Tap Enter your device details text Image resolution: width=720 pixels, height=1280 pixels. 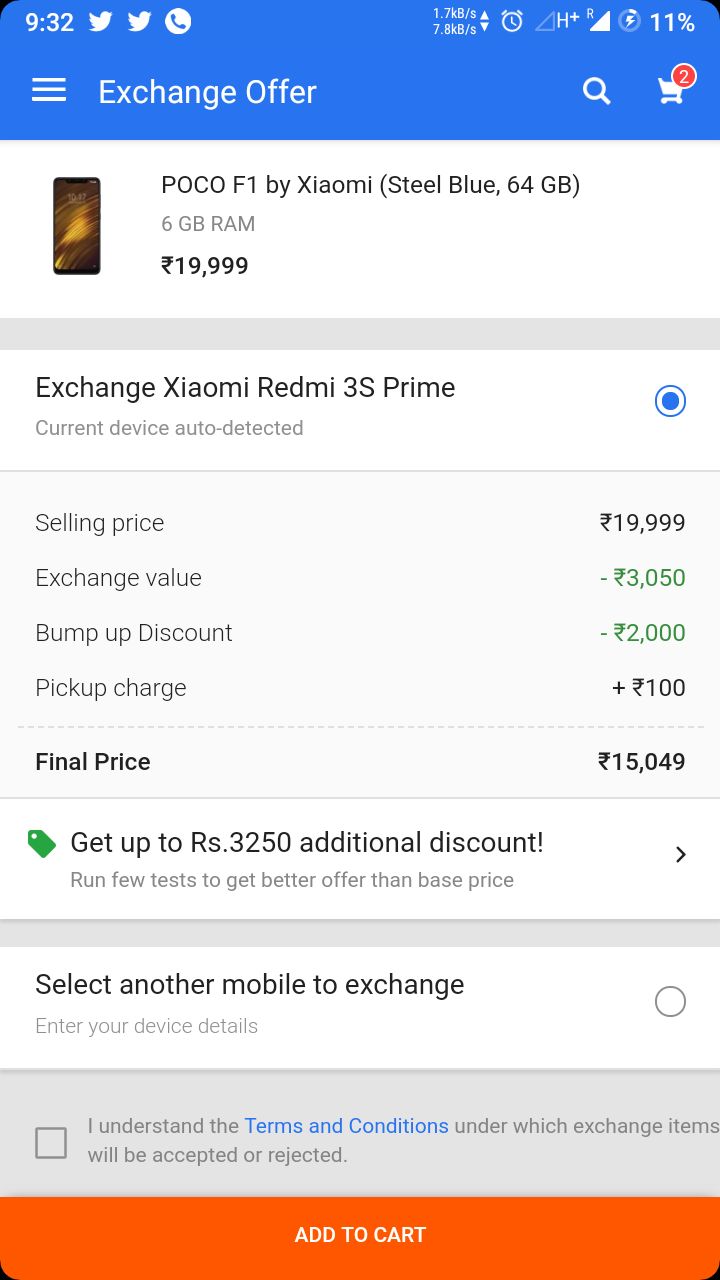click(x=146, y=1026)
